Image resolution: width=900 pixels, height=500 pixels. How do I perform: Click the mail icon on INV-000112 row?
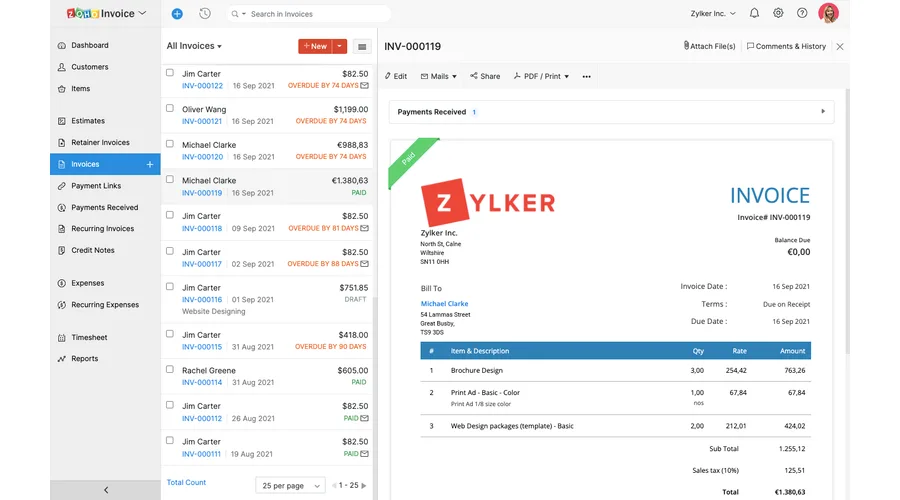point(364,418)
